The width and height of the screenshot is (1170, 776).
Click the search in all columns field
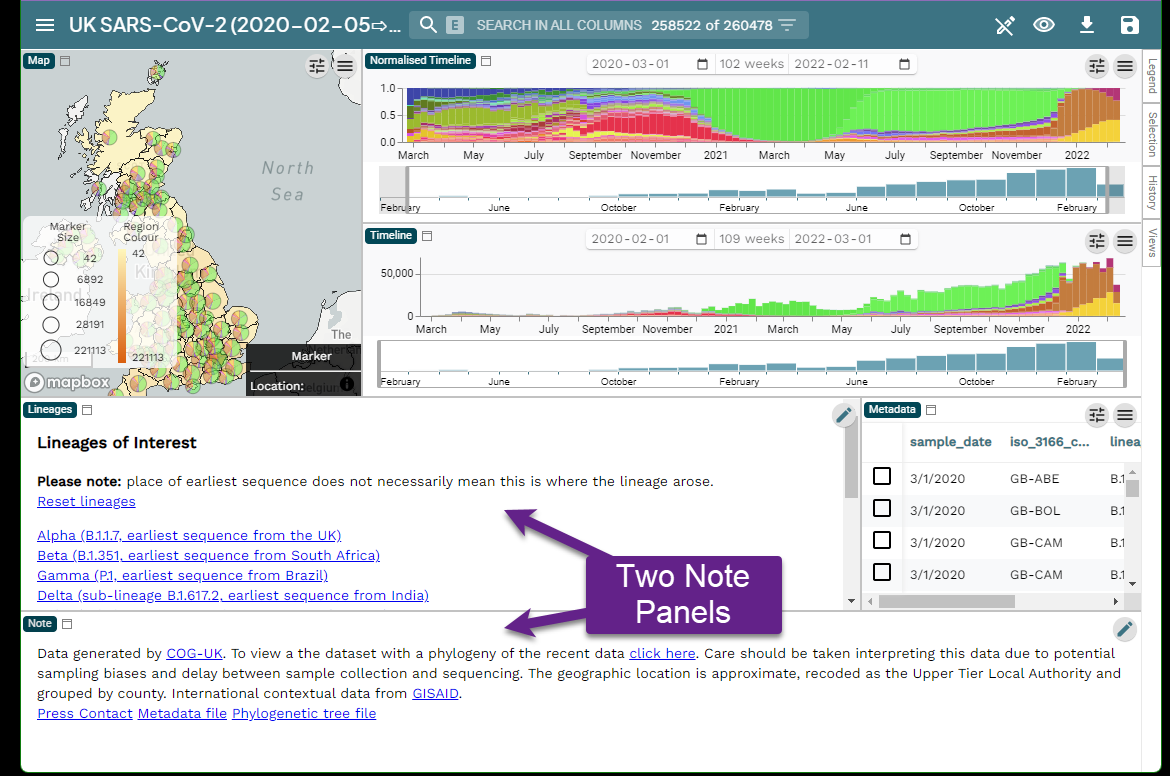[x=559, y=25]
